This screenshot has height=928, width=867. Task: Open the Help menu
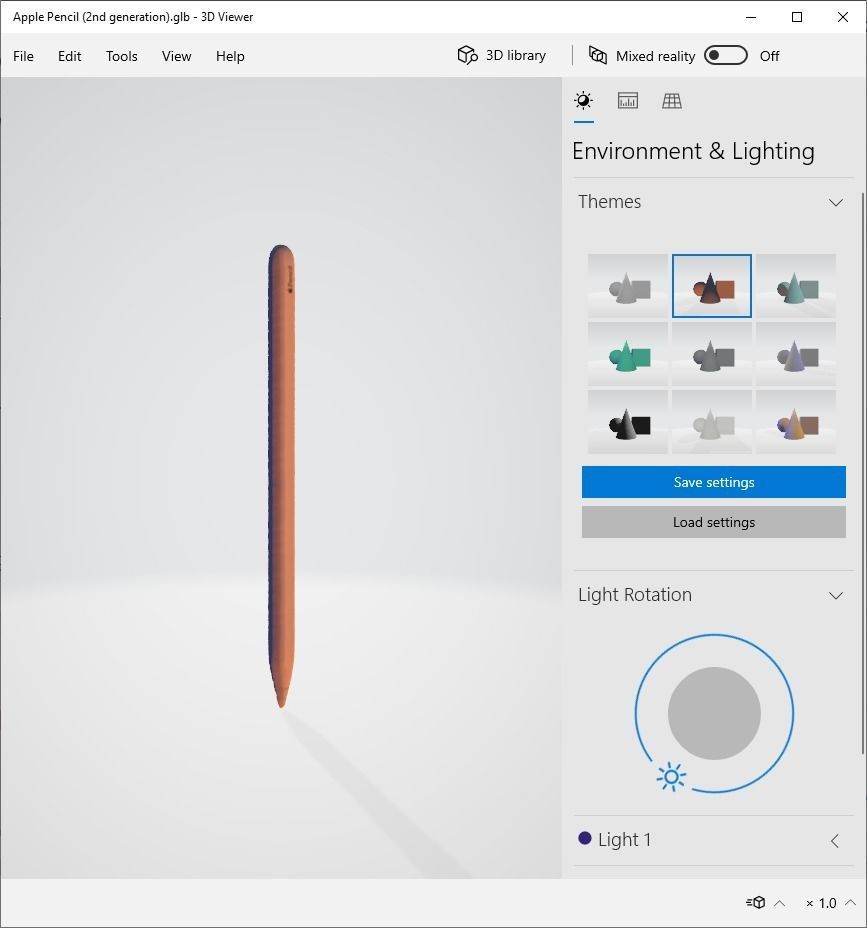pos(230,56)
